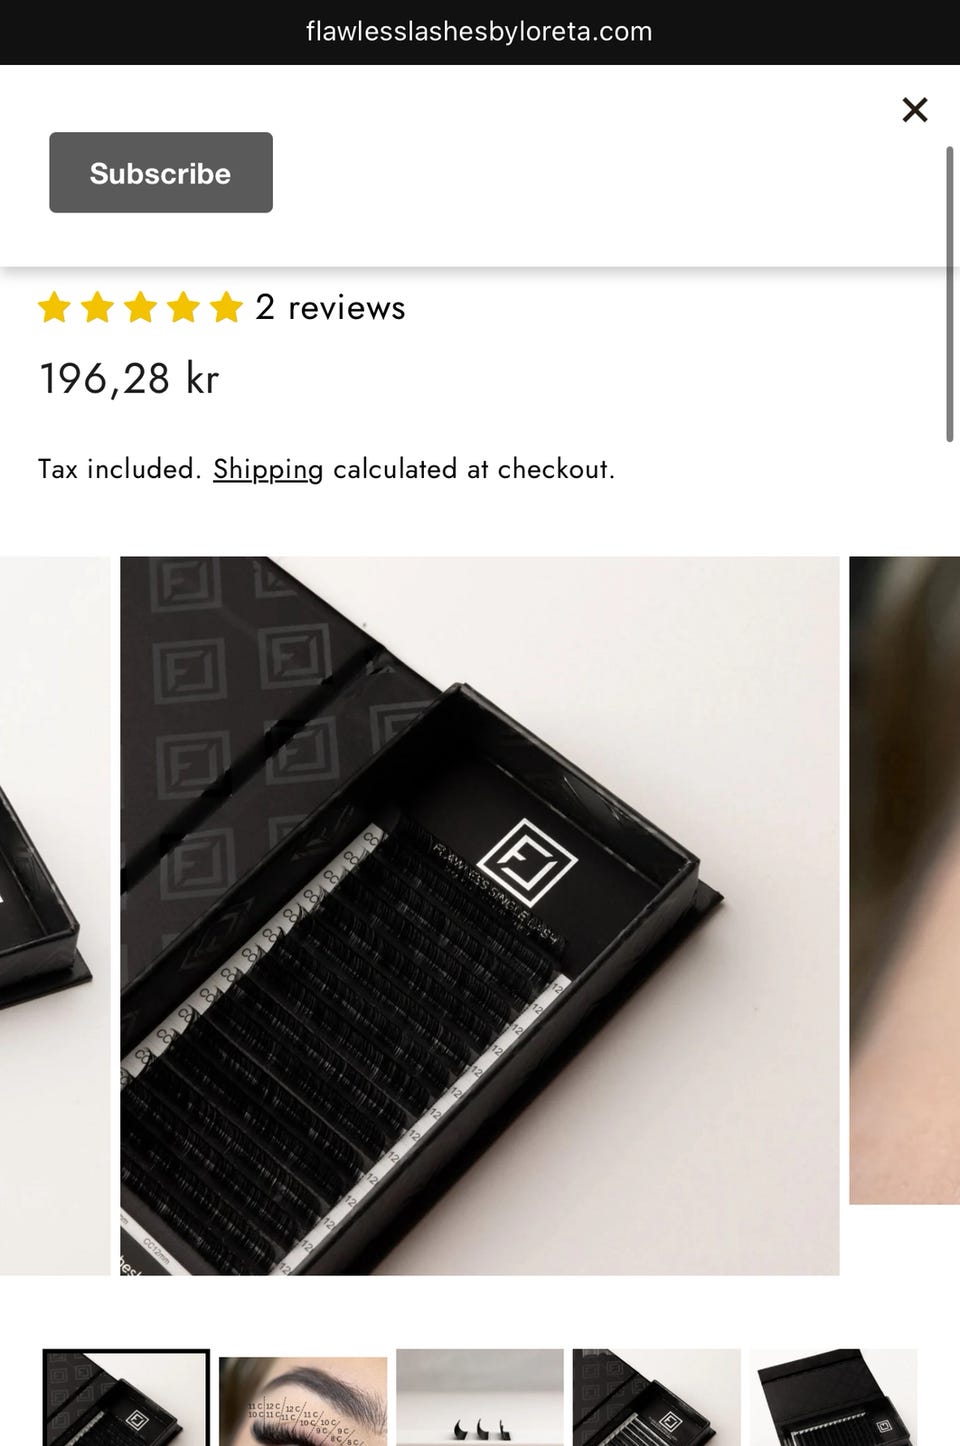This screenshot has width=960, height=1446.
Task: Click the vertical scrollbar on the right edge
Action: pyautogui.click(x=949, y=293)
